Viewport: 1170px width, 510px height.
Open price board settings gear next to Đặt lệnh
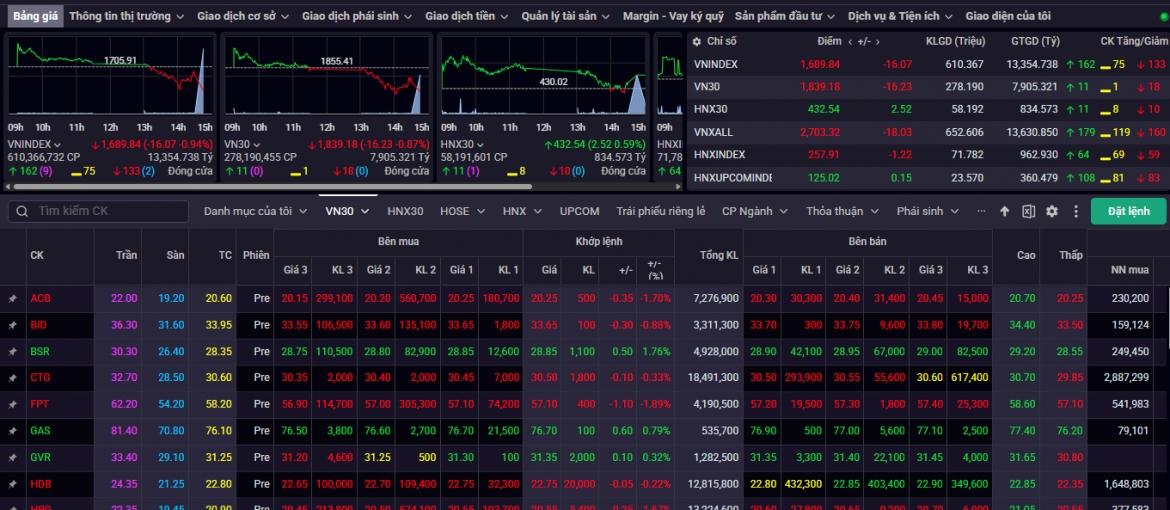(x=1052, y=211)
